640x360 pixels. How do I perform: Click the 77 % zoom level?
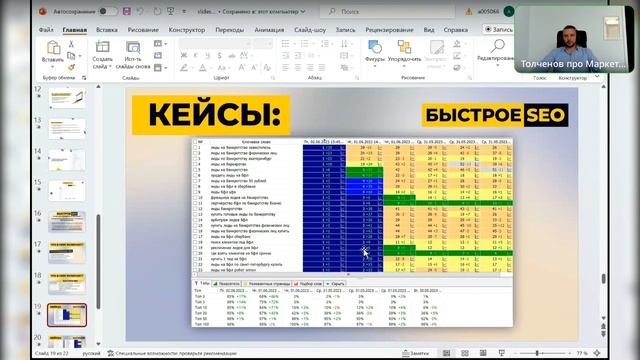(582, 353)
